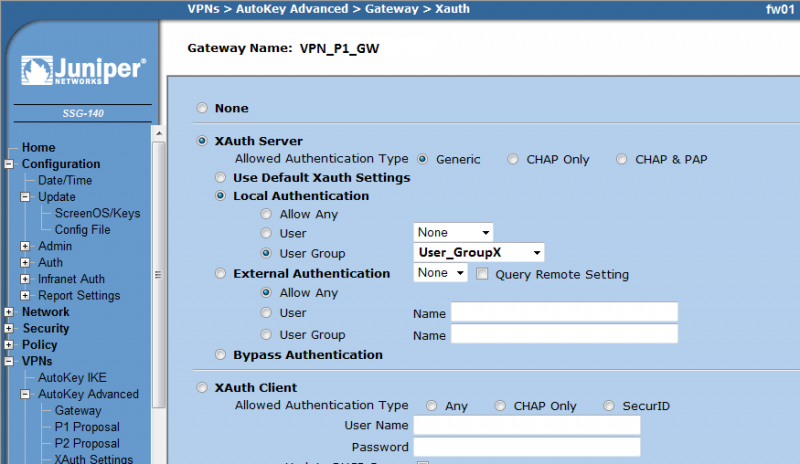Select External Authentication option
Image resolution: width=800 pixels, height=464 pixels.
pos(220,274)
